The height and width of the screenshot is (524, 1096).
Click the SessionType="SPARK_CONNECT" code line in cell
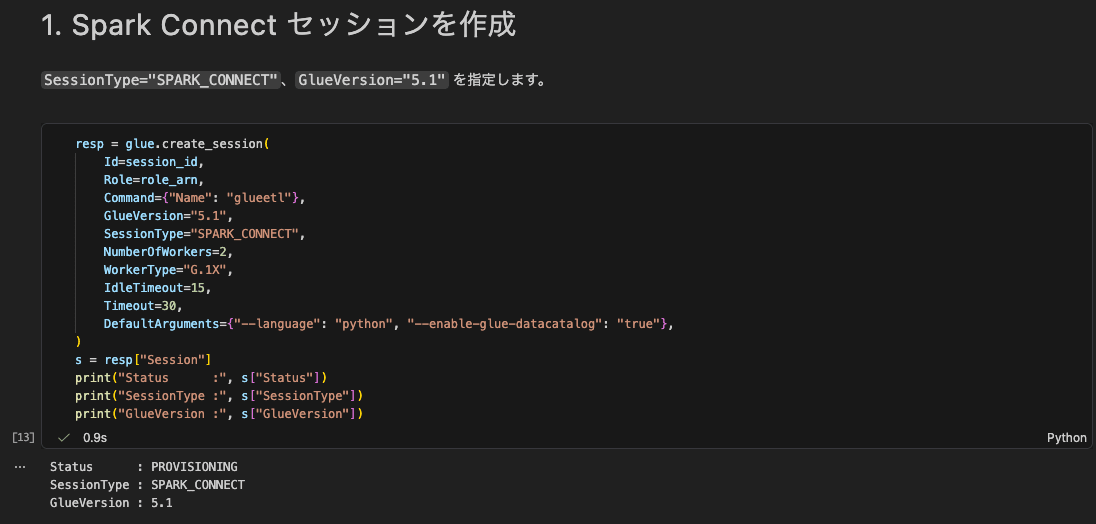pyautogui.click(x=205, y=233)
